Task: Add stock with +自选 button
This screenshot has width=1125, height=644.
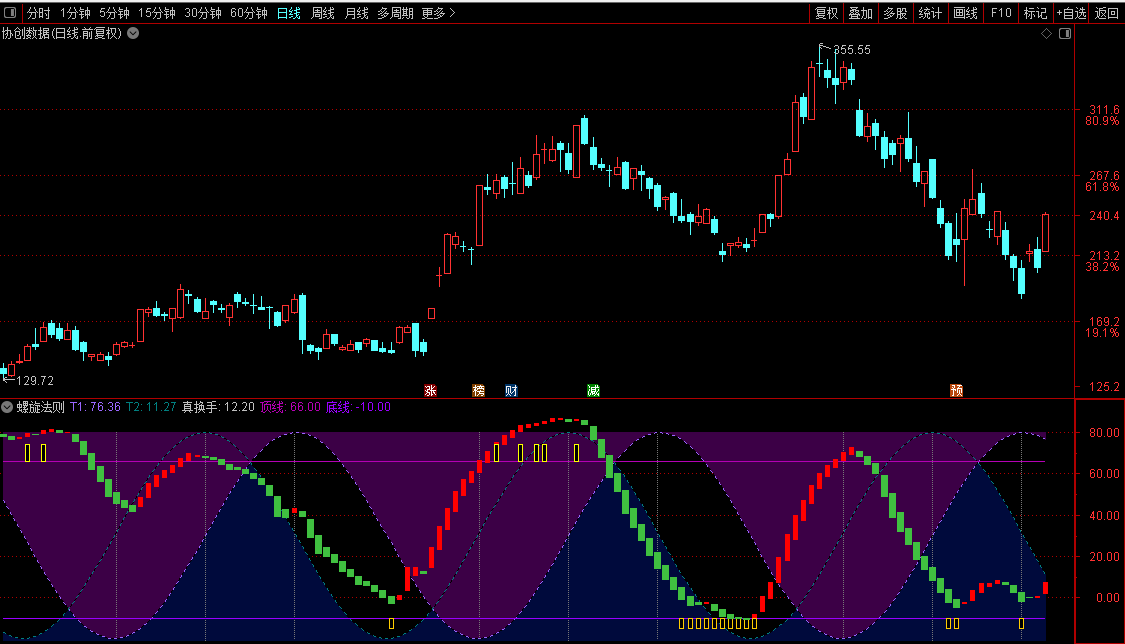Action: click(1071, 13)
